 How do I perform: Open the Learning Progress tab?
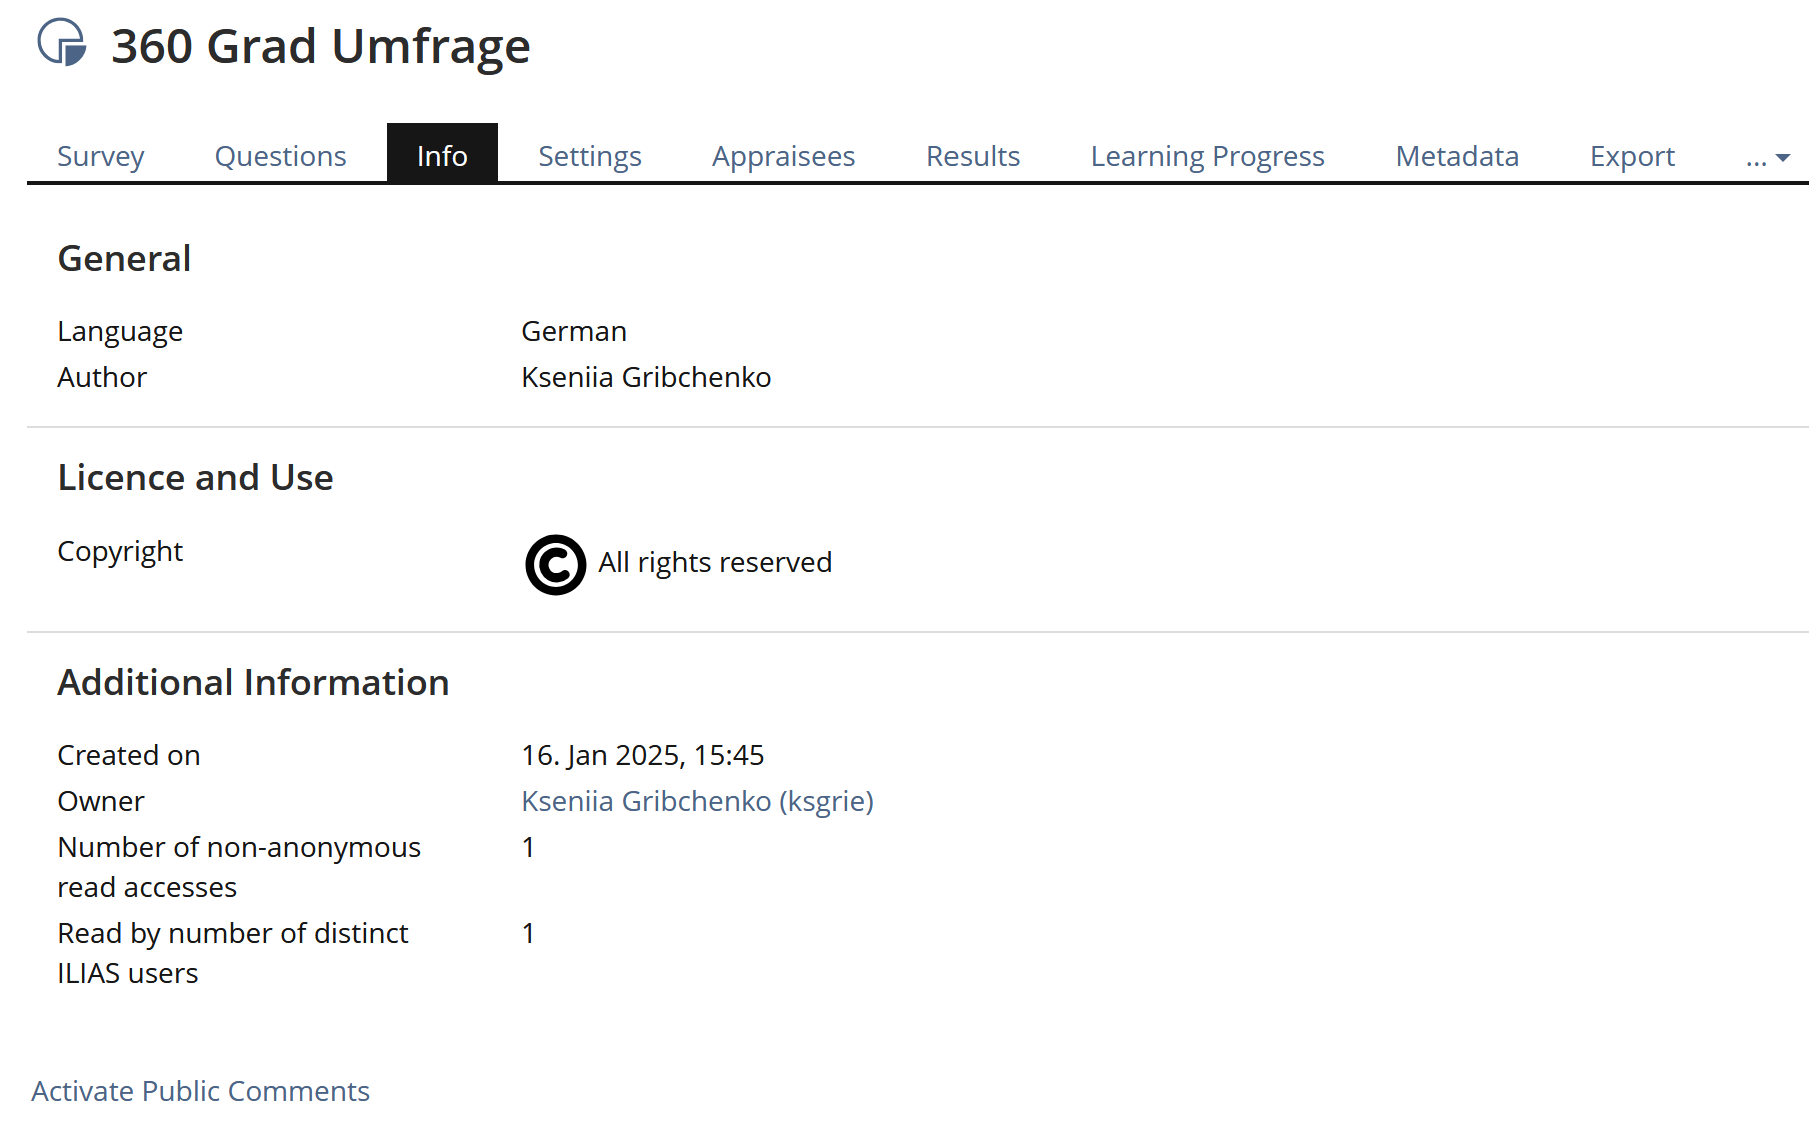pos(1207,156)
